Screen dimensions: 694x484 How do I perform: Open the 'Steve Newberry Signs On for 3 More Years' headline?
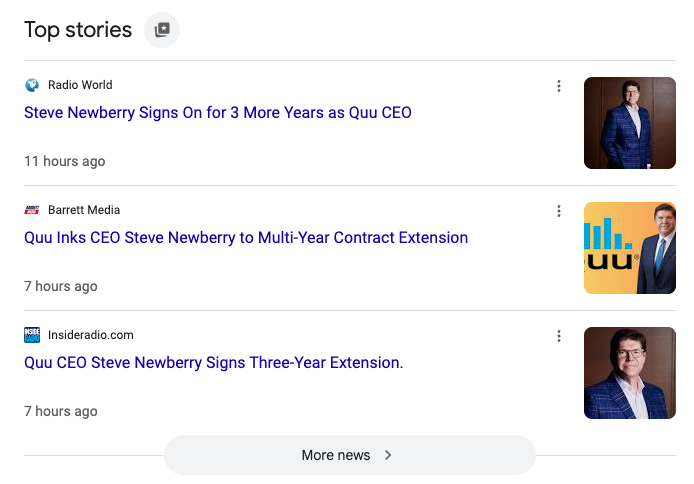pyautogui.click(x=218, y=113)
